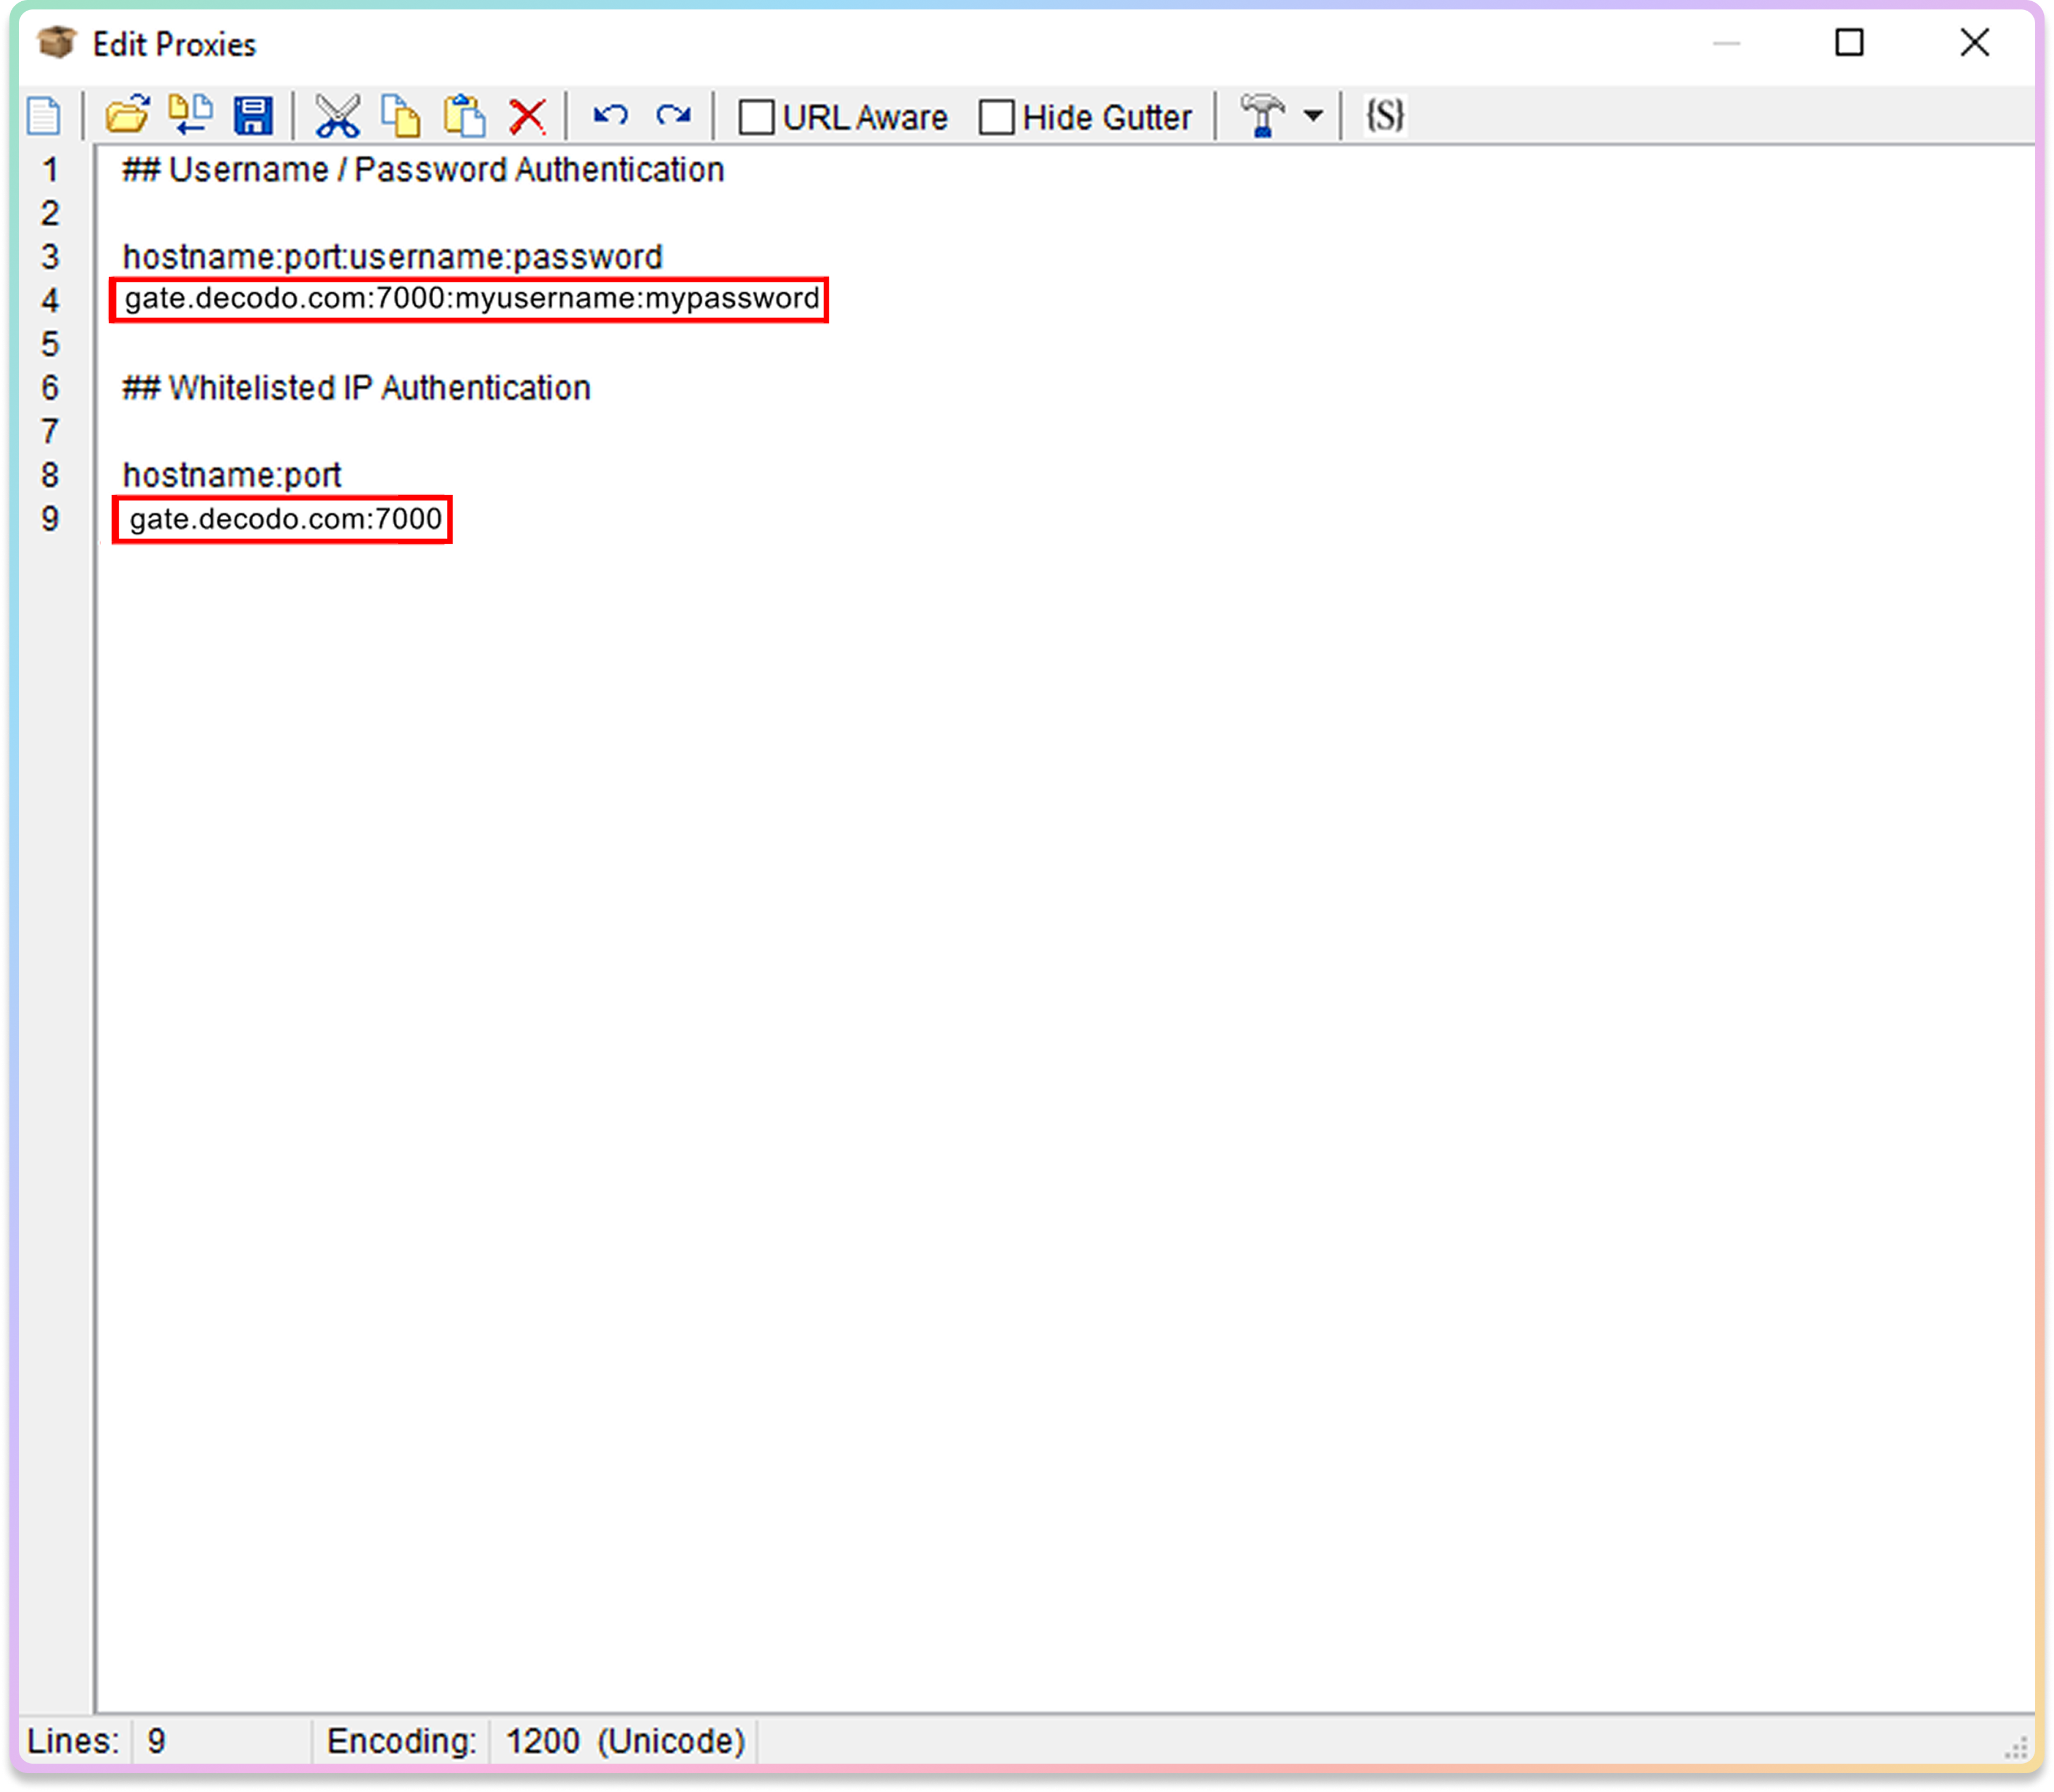
Task: Click the Whitelisted IP Authentication heading line
Action: coord(356,388)
